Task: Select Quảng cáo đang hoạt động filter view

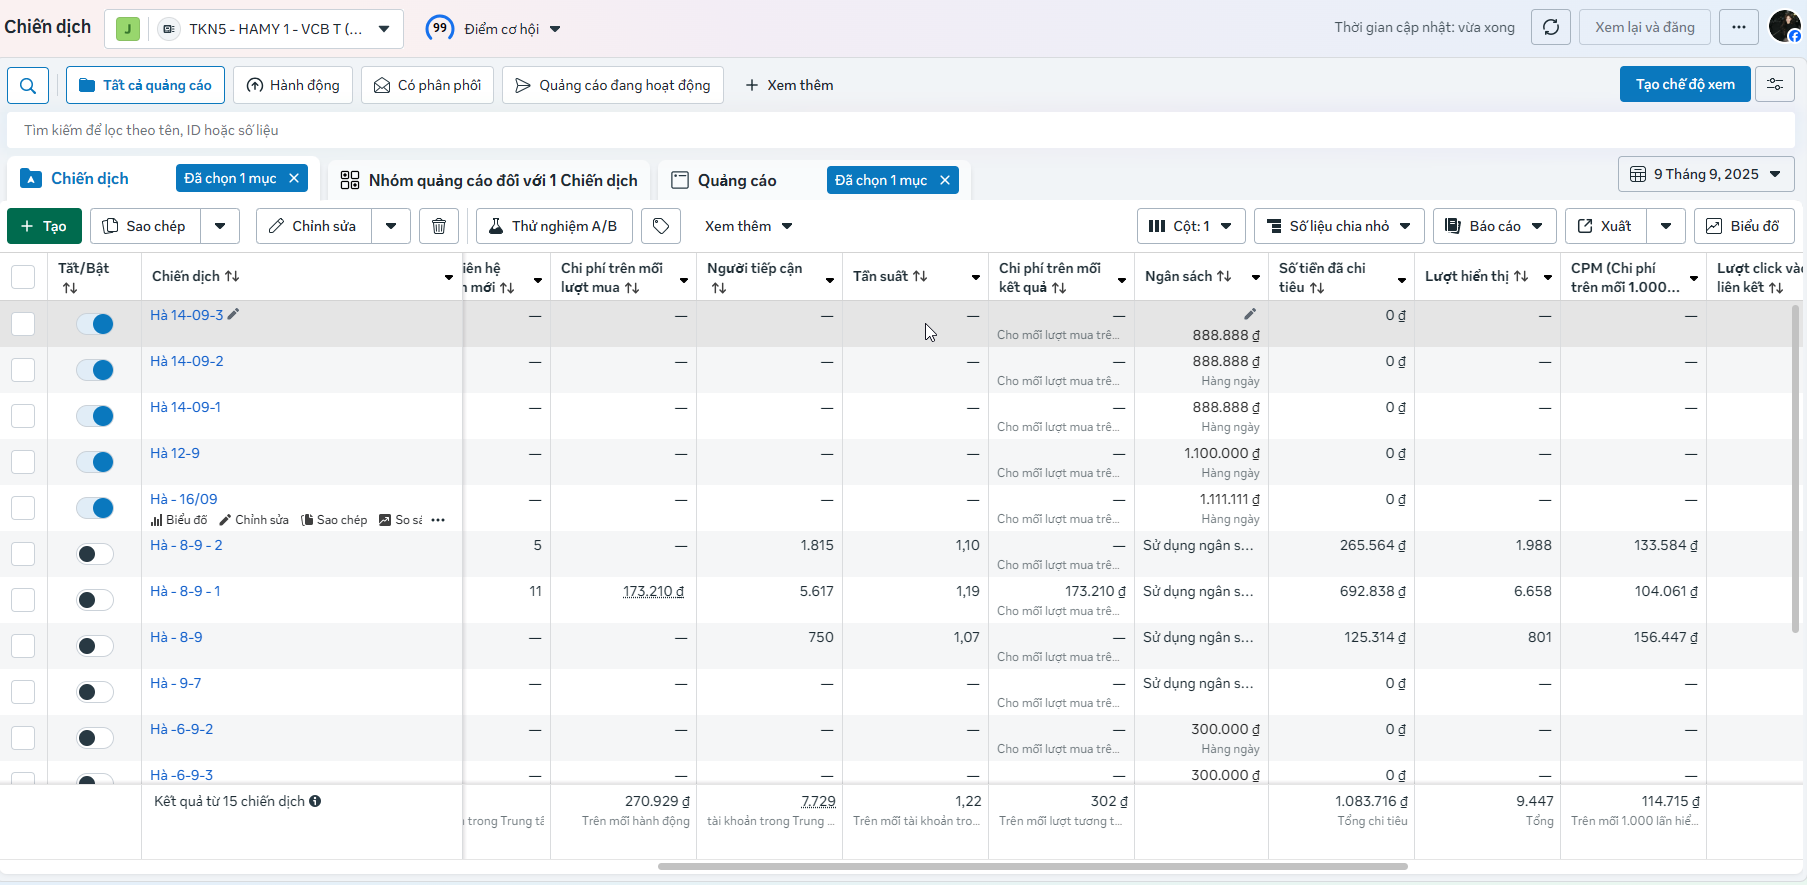Action: [x=612, y=85]
